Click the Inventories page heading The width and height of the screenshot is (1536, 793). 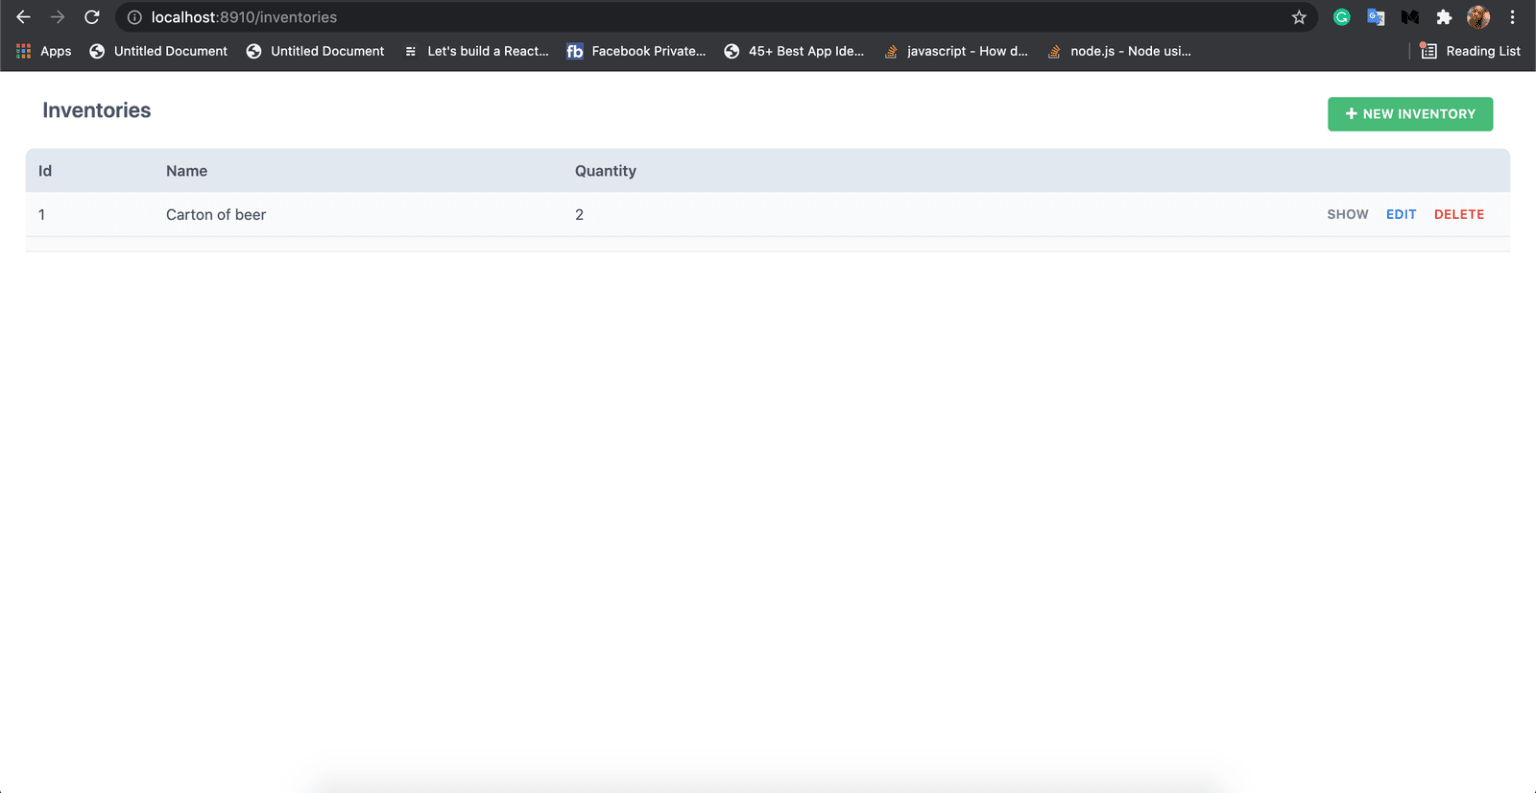coord(97,110)
